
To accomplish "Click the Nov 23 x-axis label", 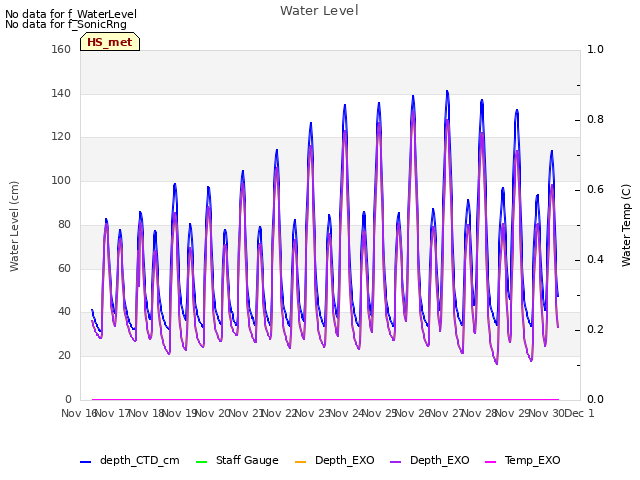I will (312, 413).
